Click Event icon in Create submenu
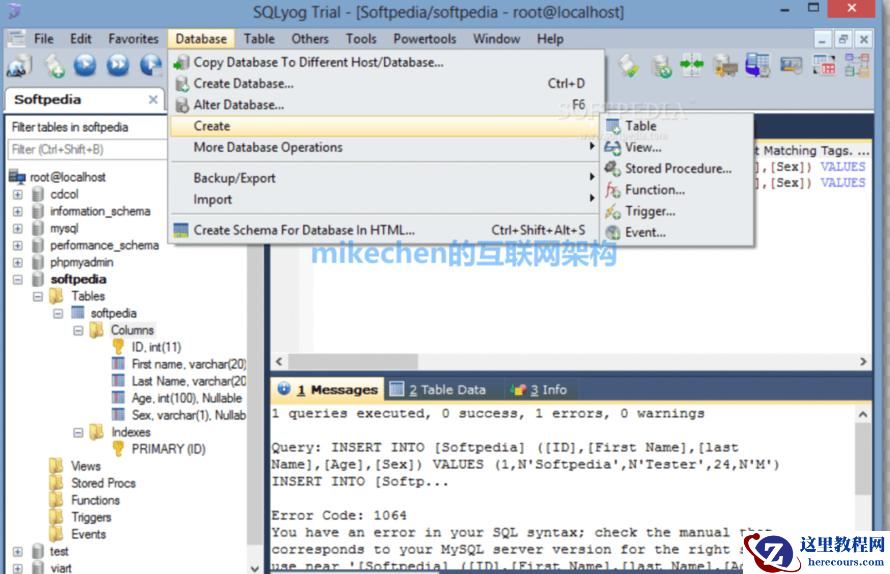Image resolution: width=890 pixels, height=574 pixels. [x=612, y=233]
